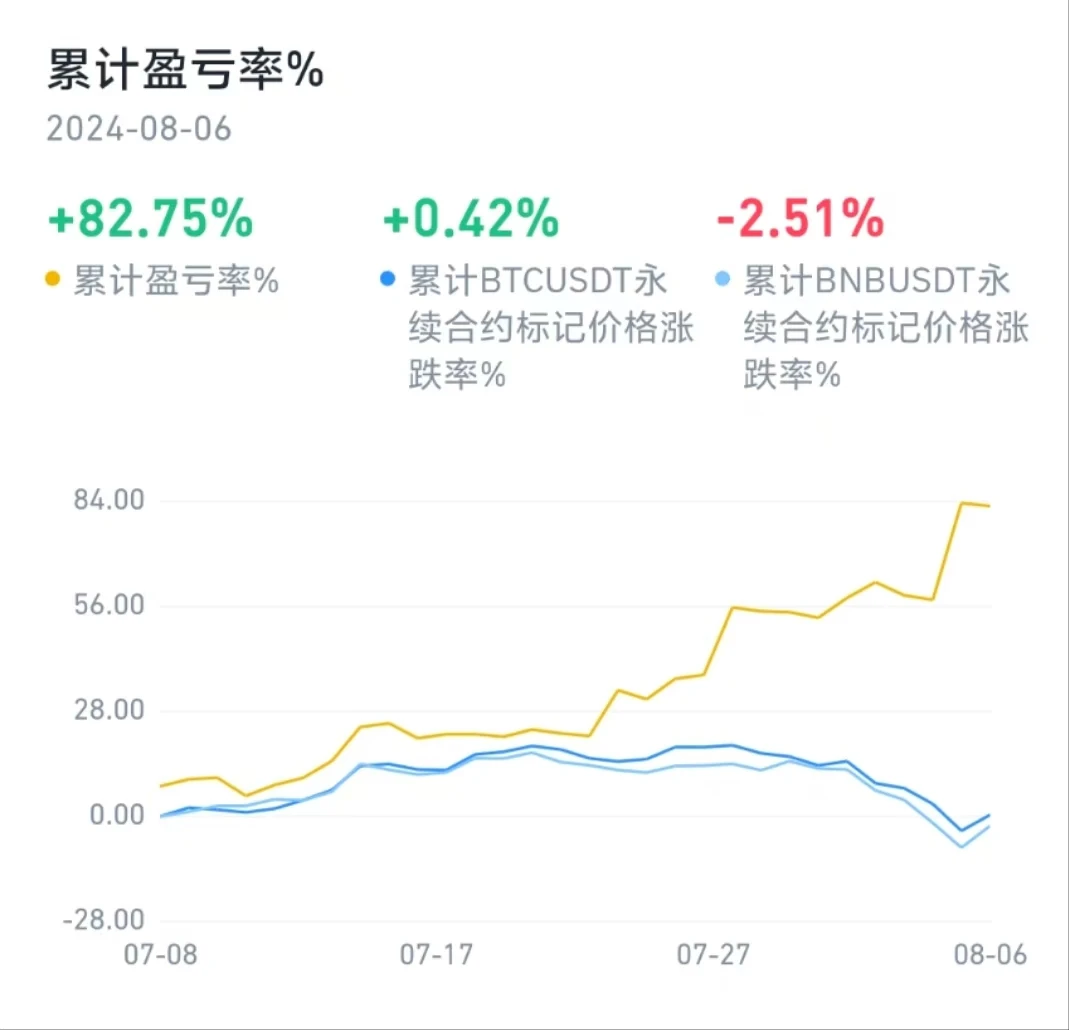Click the -2.51% BNBUSDT value
1069x1030 pixels.
pyautogui.click(x=800, y=218)
